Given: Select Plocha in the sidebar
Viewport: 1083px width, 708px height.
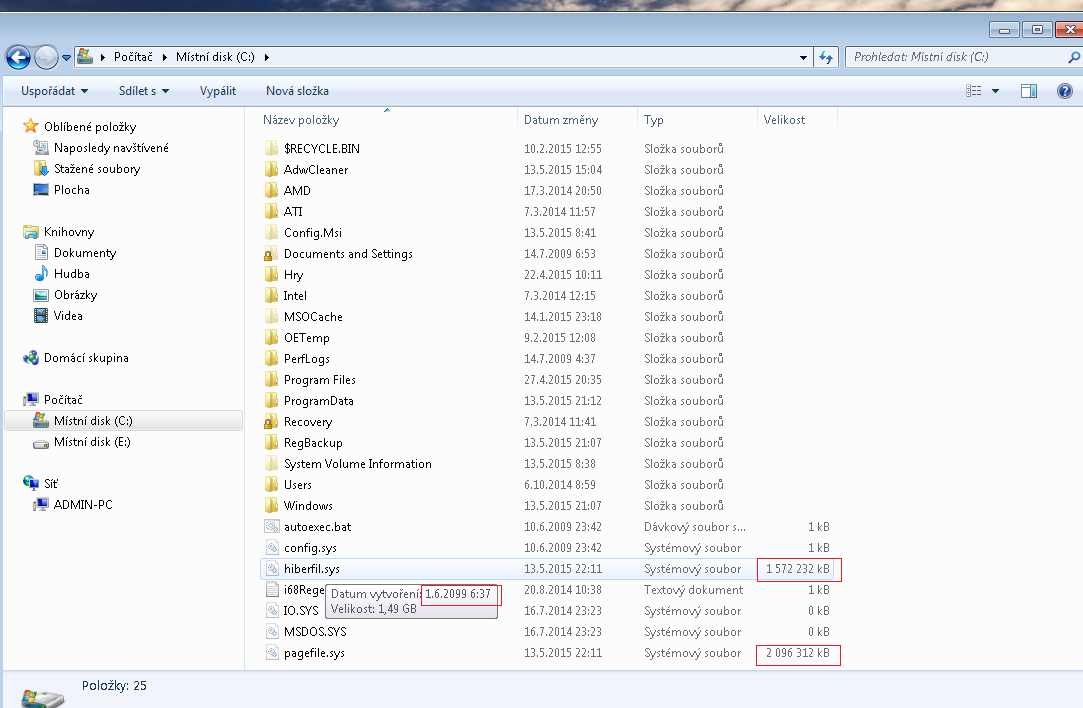Looking at the screenshot, I should click(71, 190).
